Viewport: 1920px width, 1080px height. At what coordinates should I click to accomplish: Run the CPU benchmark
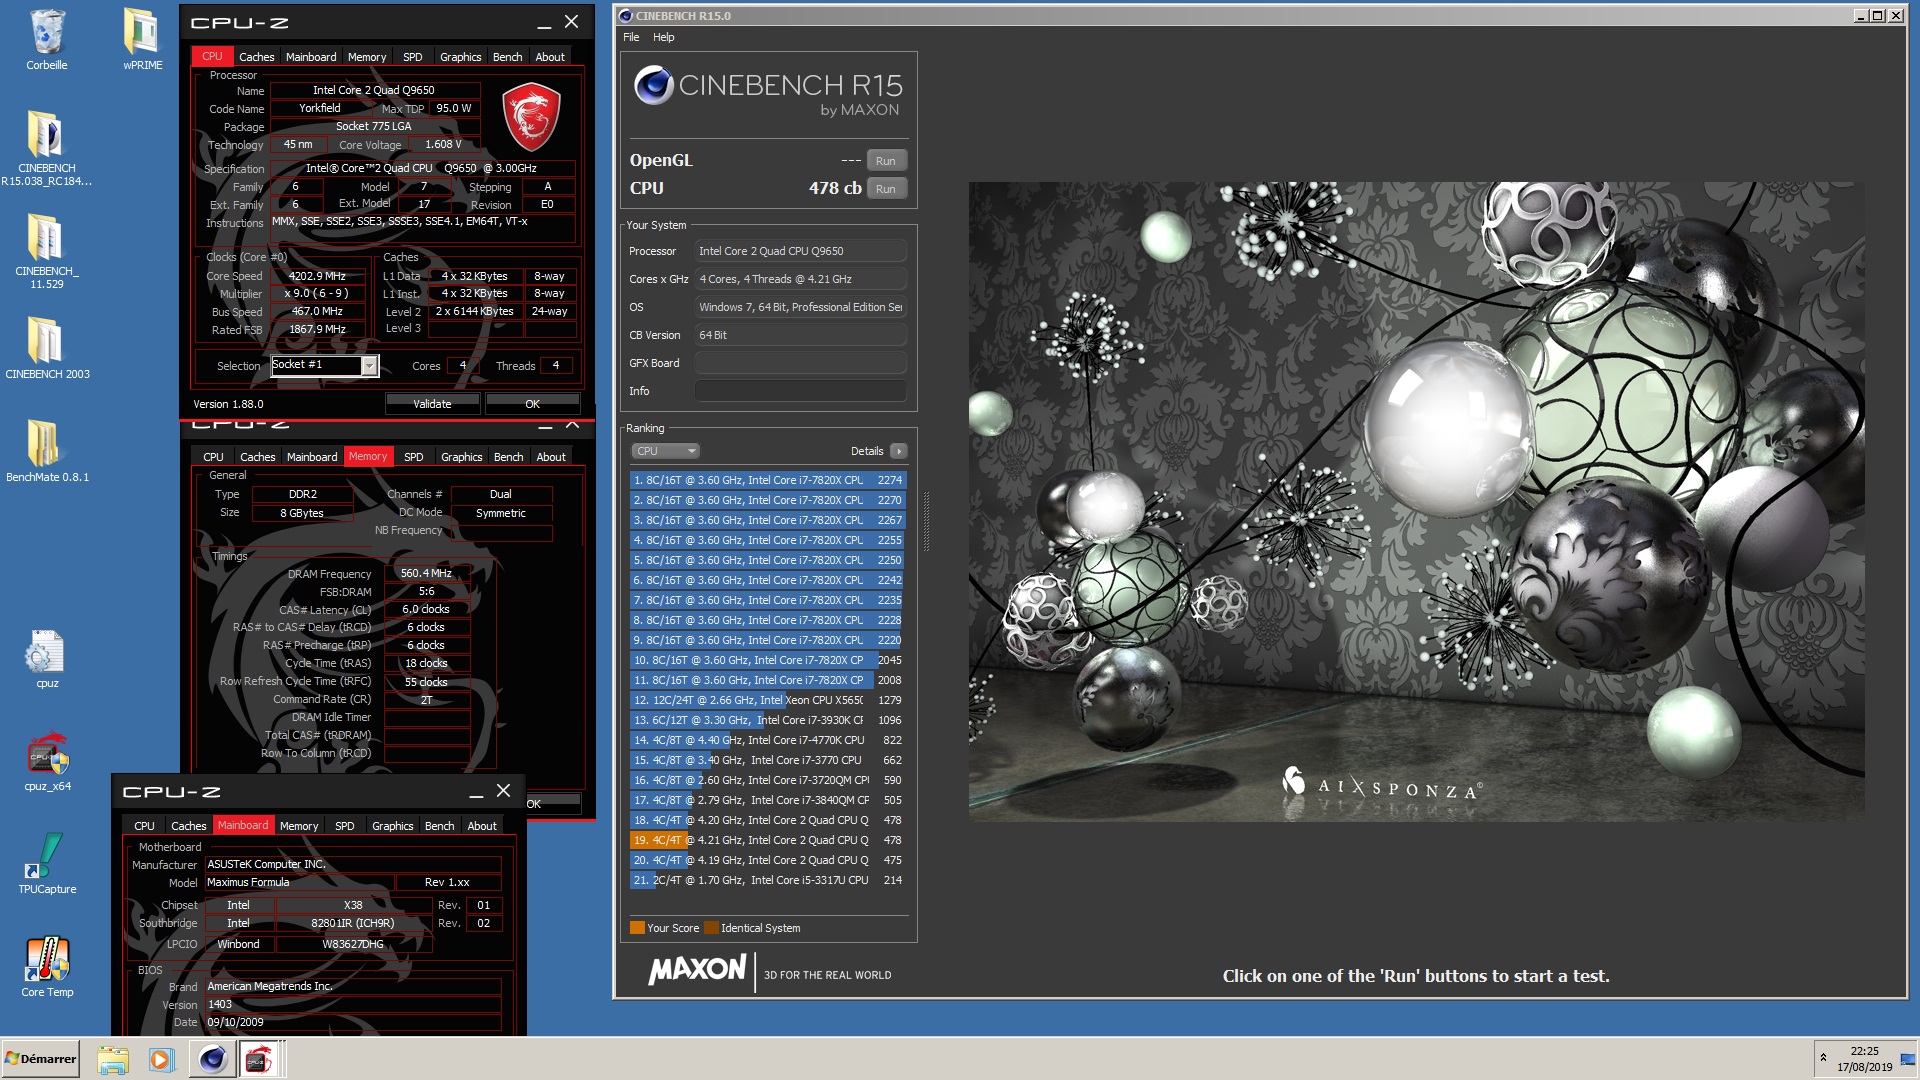point(886,189)
